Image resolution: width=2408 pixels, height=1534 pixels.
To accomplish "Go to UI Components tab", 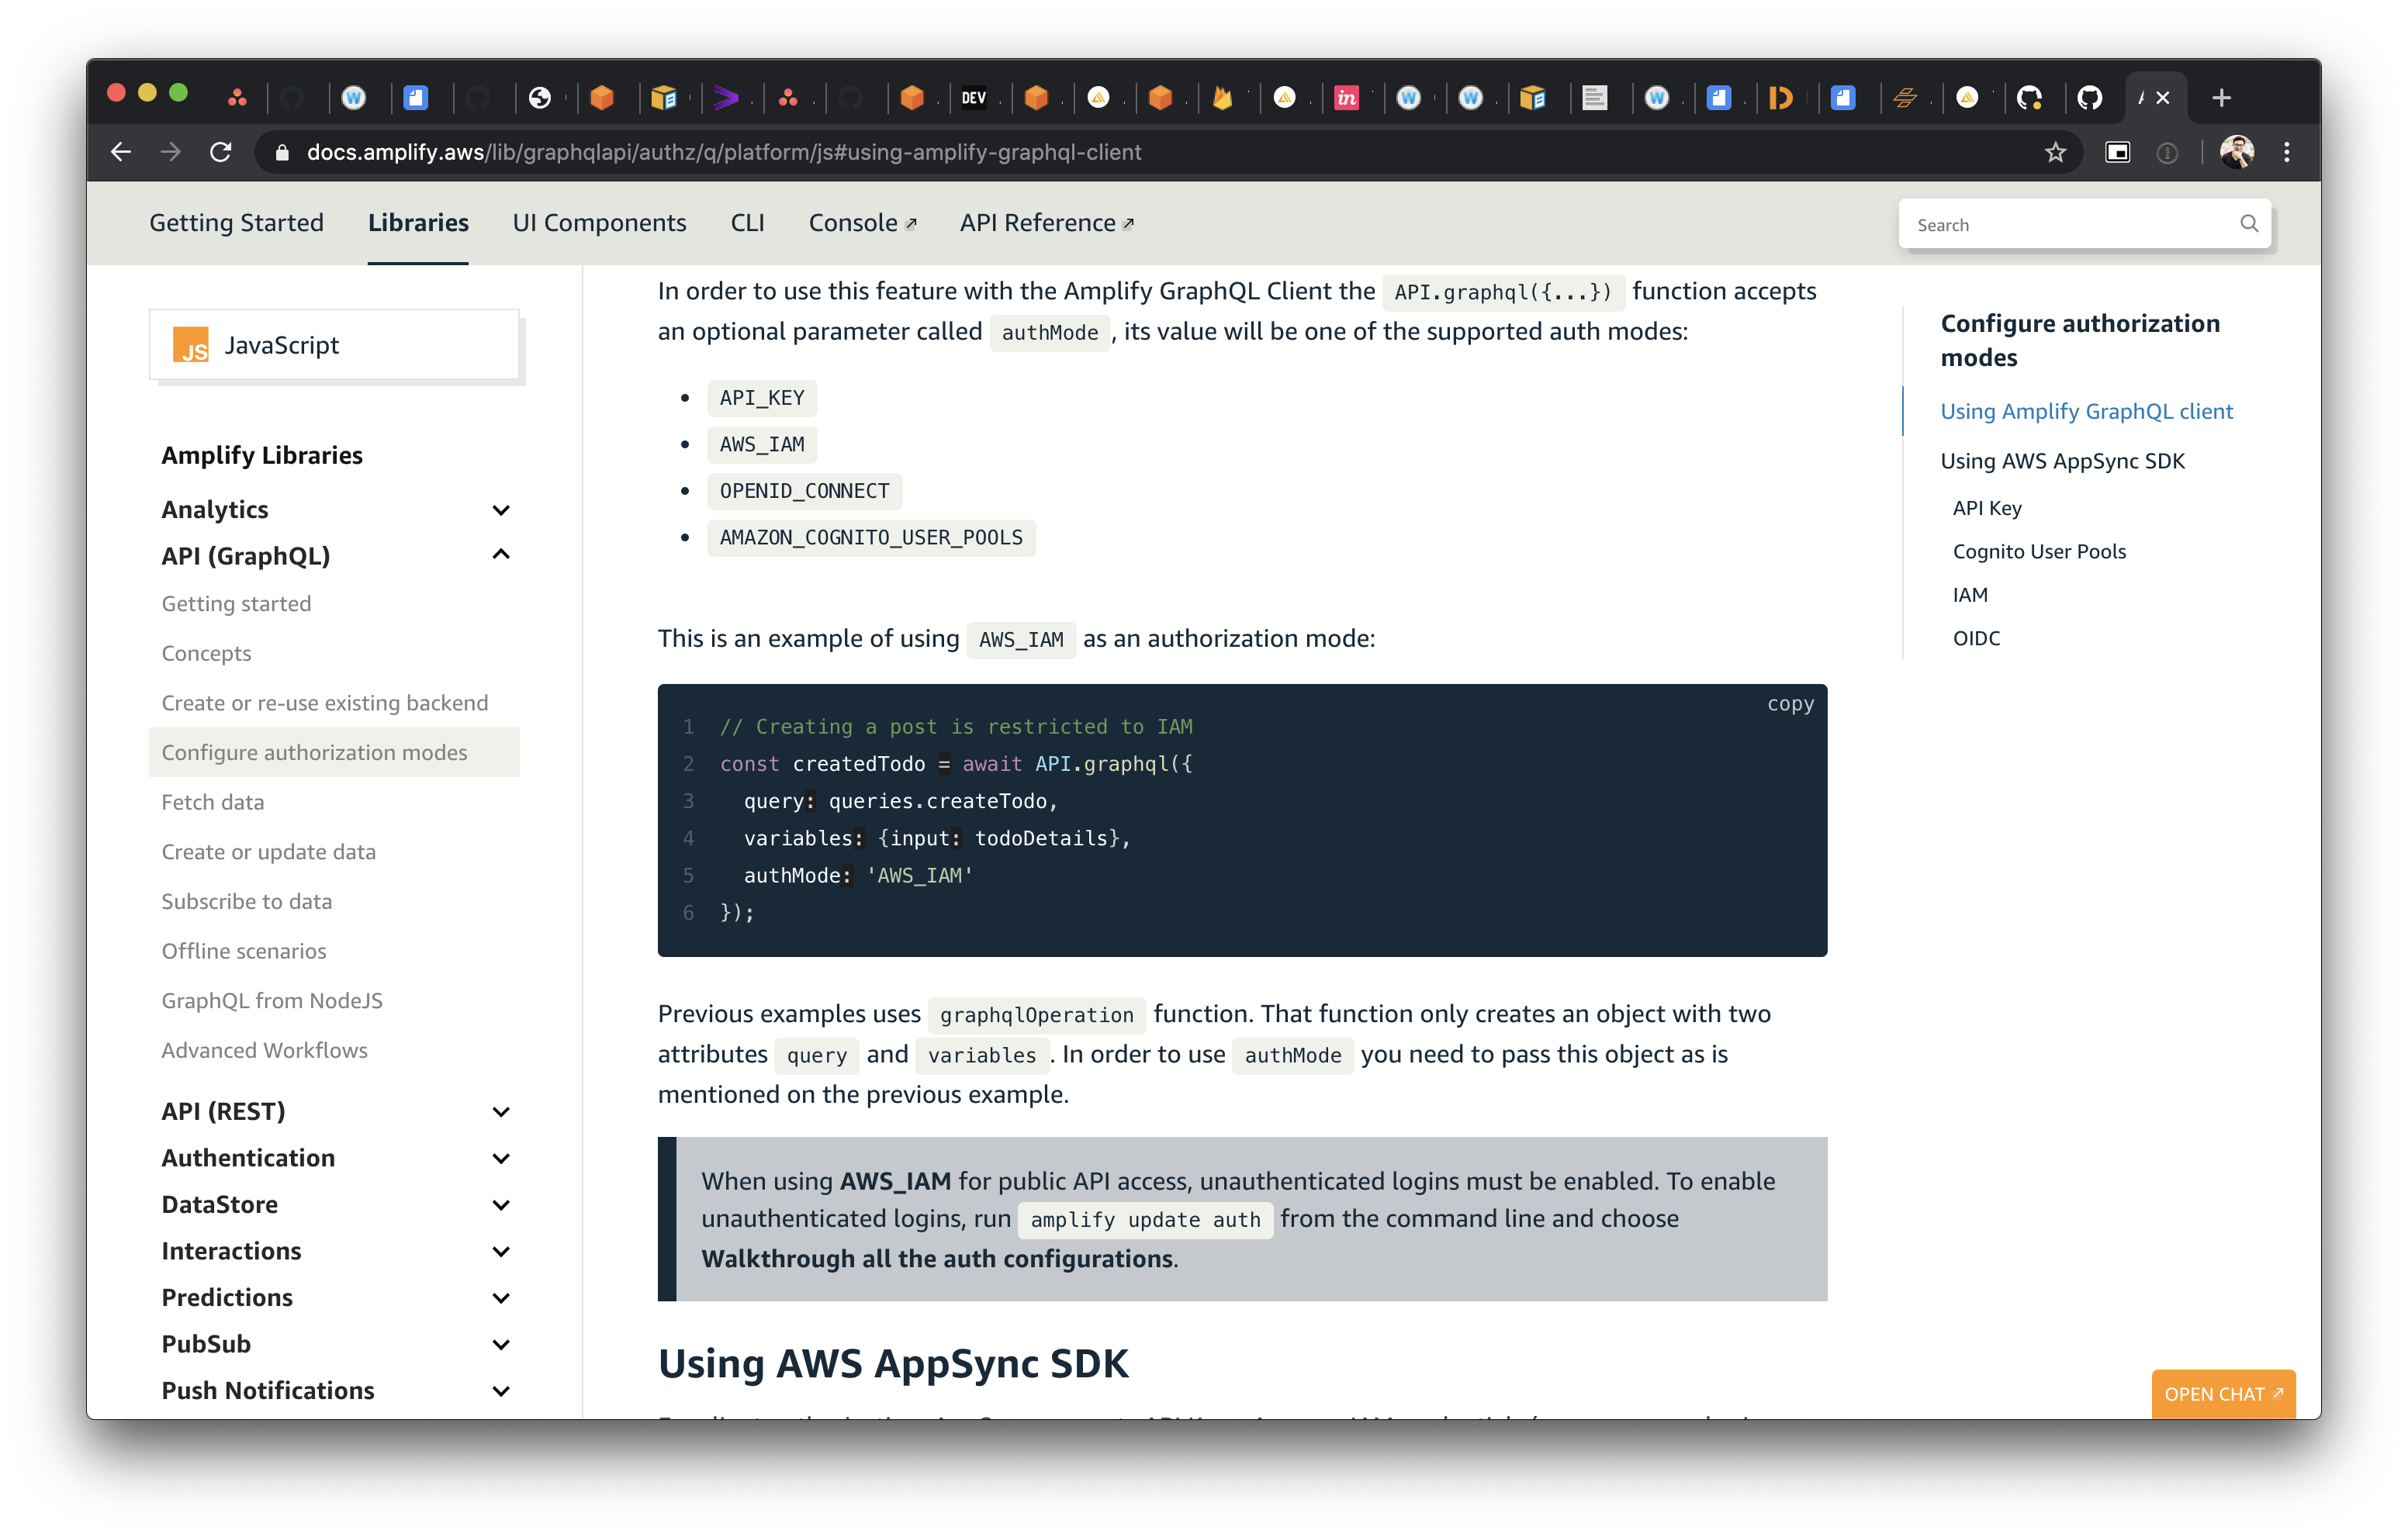I will 599,223.
